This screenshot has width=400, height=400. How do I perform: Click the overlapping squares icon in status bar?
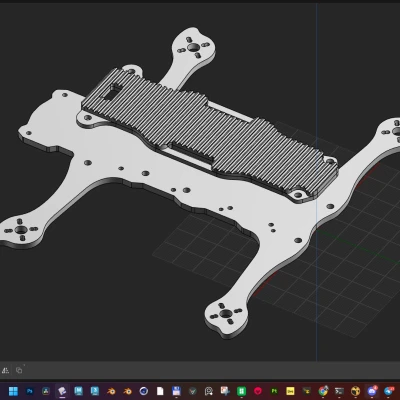coord(19,370)
